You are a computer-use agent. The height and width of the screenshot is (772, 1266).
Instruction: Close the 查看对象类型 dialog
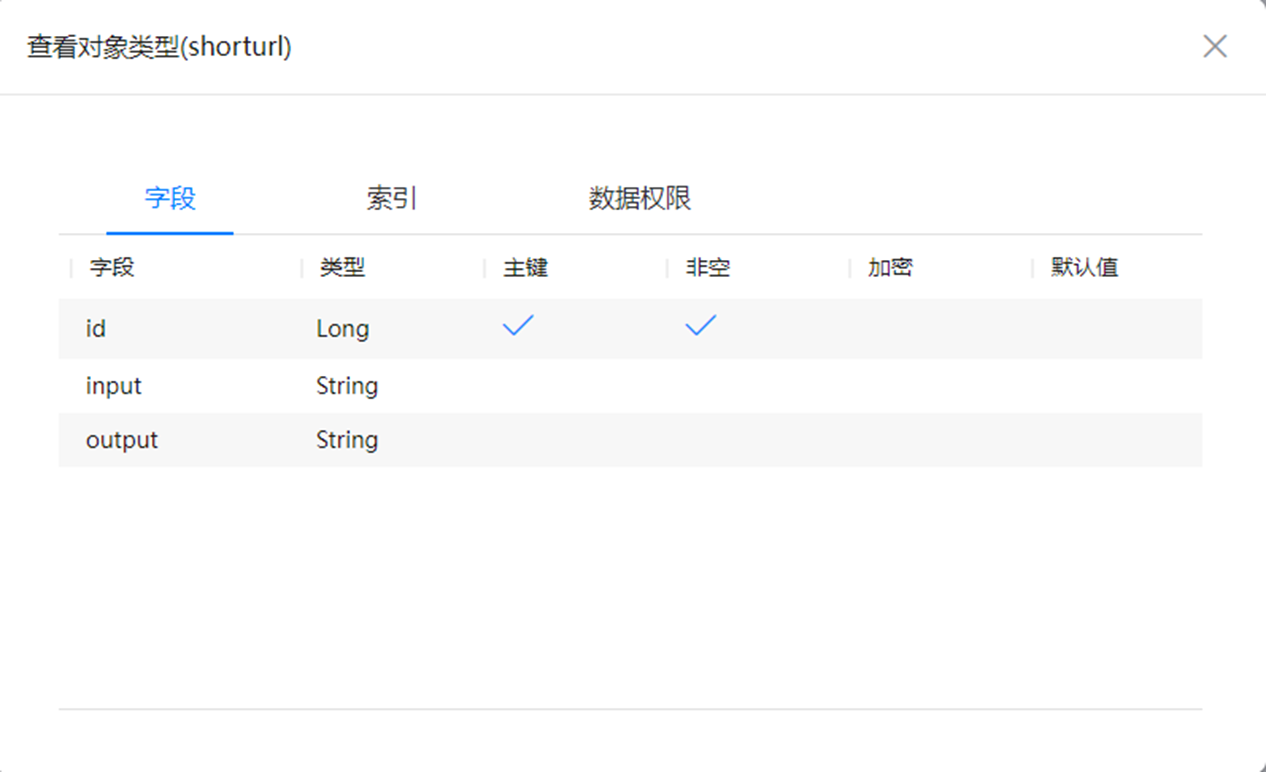1215,46
